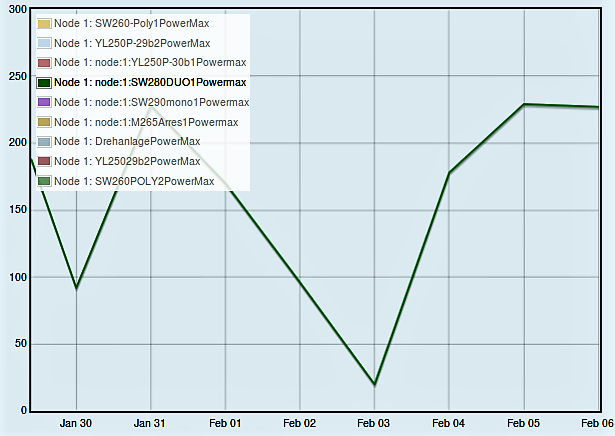Show the SW290mono1Powermax series via its label

tap(151, 102)
